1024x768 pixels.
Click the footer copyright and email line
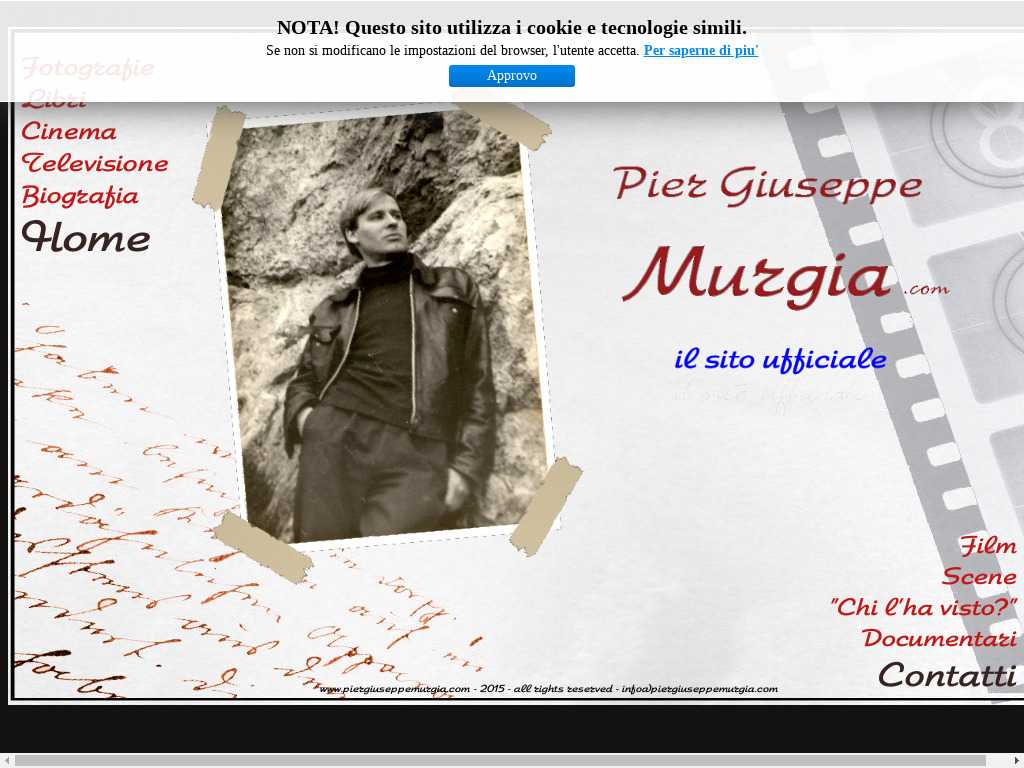(x=548, y=688)
